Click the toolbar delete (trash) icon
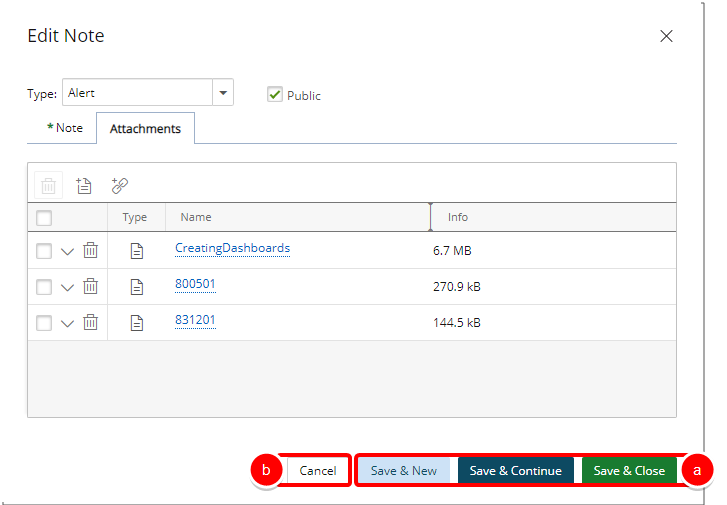 (49, 185)
